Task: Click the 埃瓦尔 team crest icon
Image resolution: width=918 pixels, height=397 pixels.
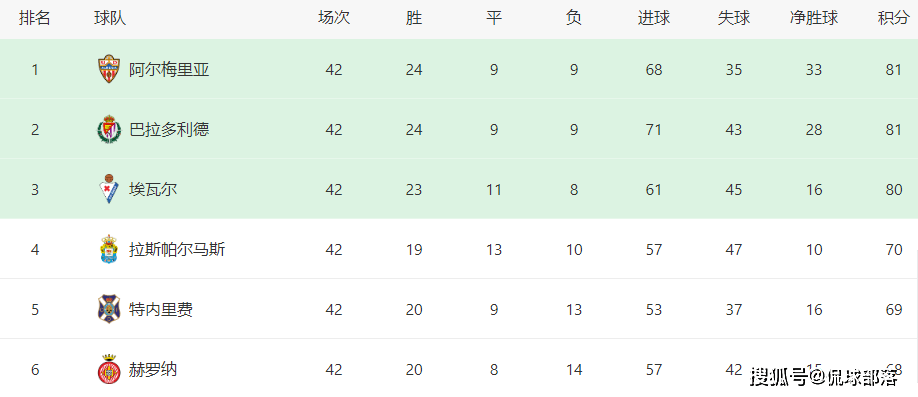Action: 109,189
